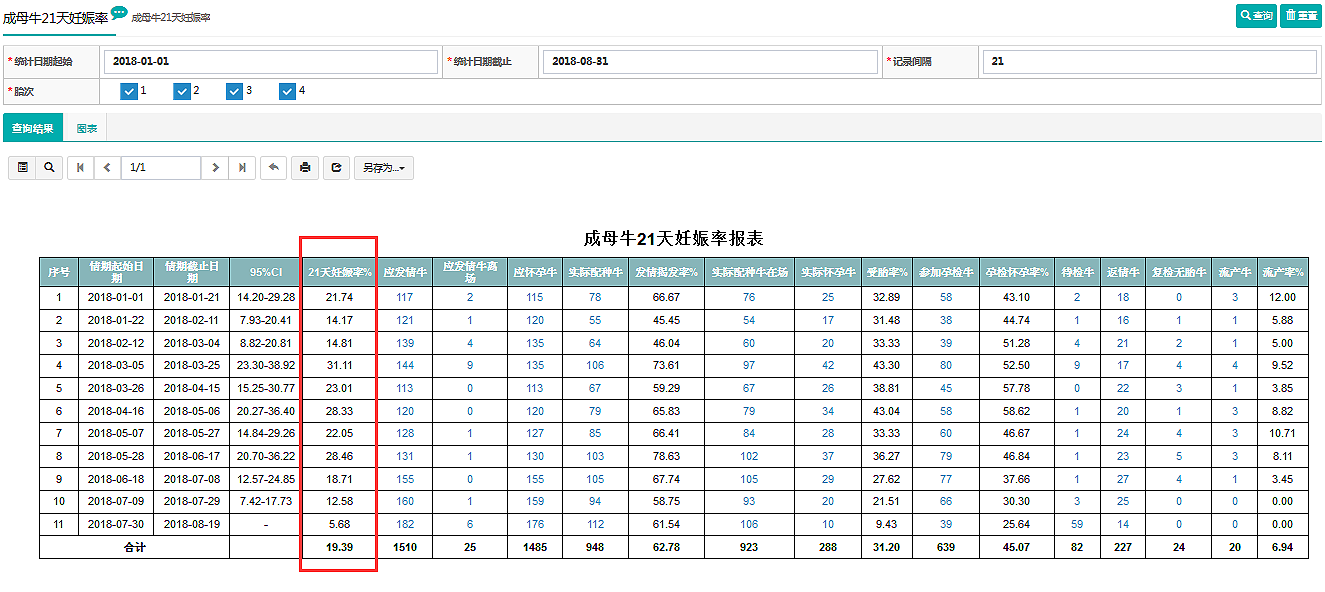
Task: Click the 统计日期截止 end date field
Action: (x=710, y=62)
